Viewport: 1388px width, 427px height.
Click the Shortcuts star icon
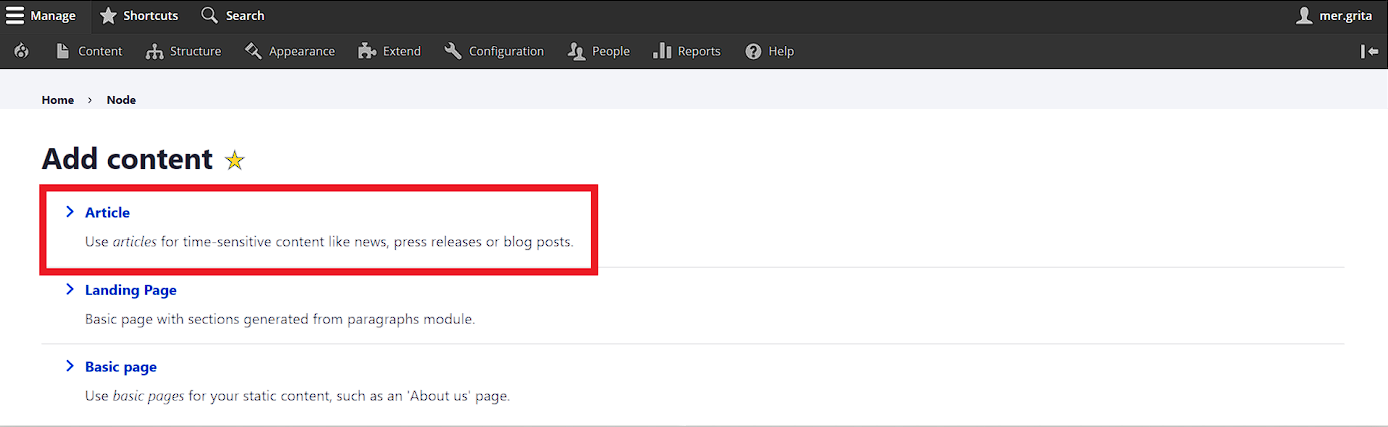click(109, 15)
